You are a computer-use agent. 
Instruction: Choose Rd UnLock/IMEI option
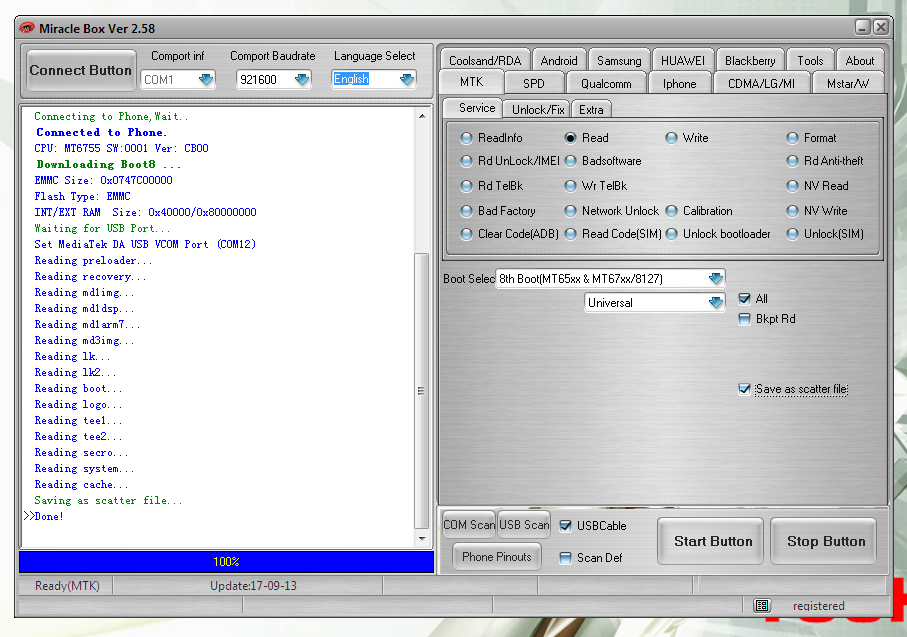pyautogui.click(x=510, y=161)
